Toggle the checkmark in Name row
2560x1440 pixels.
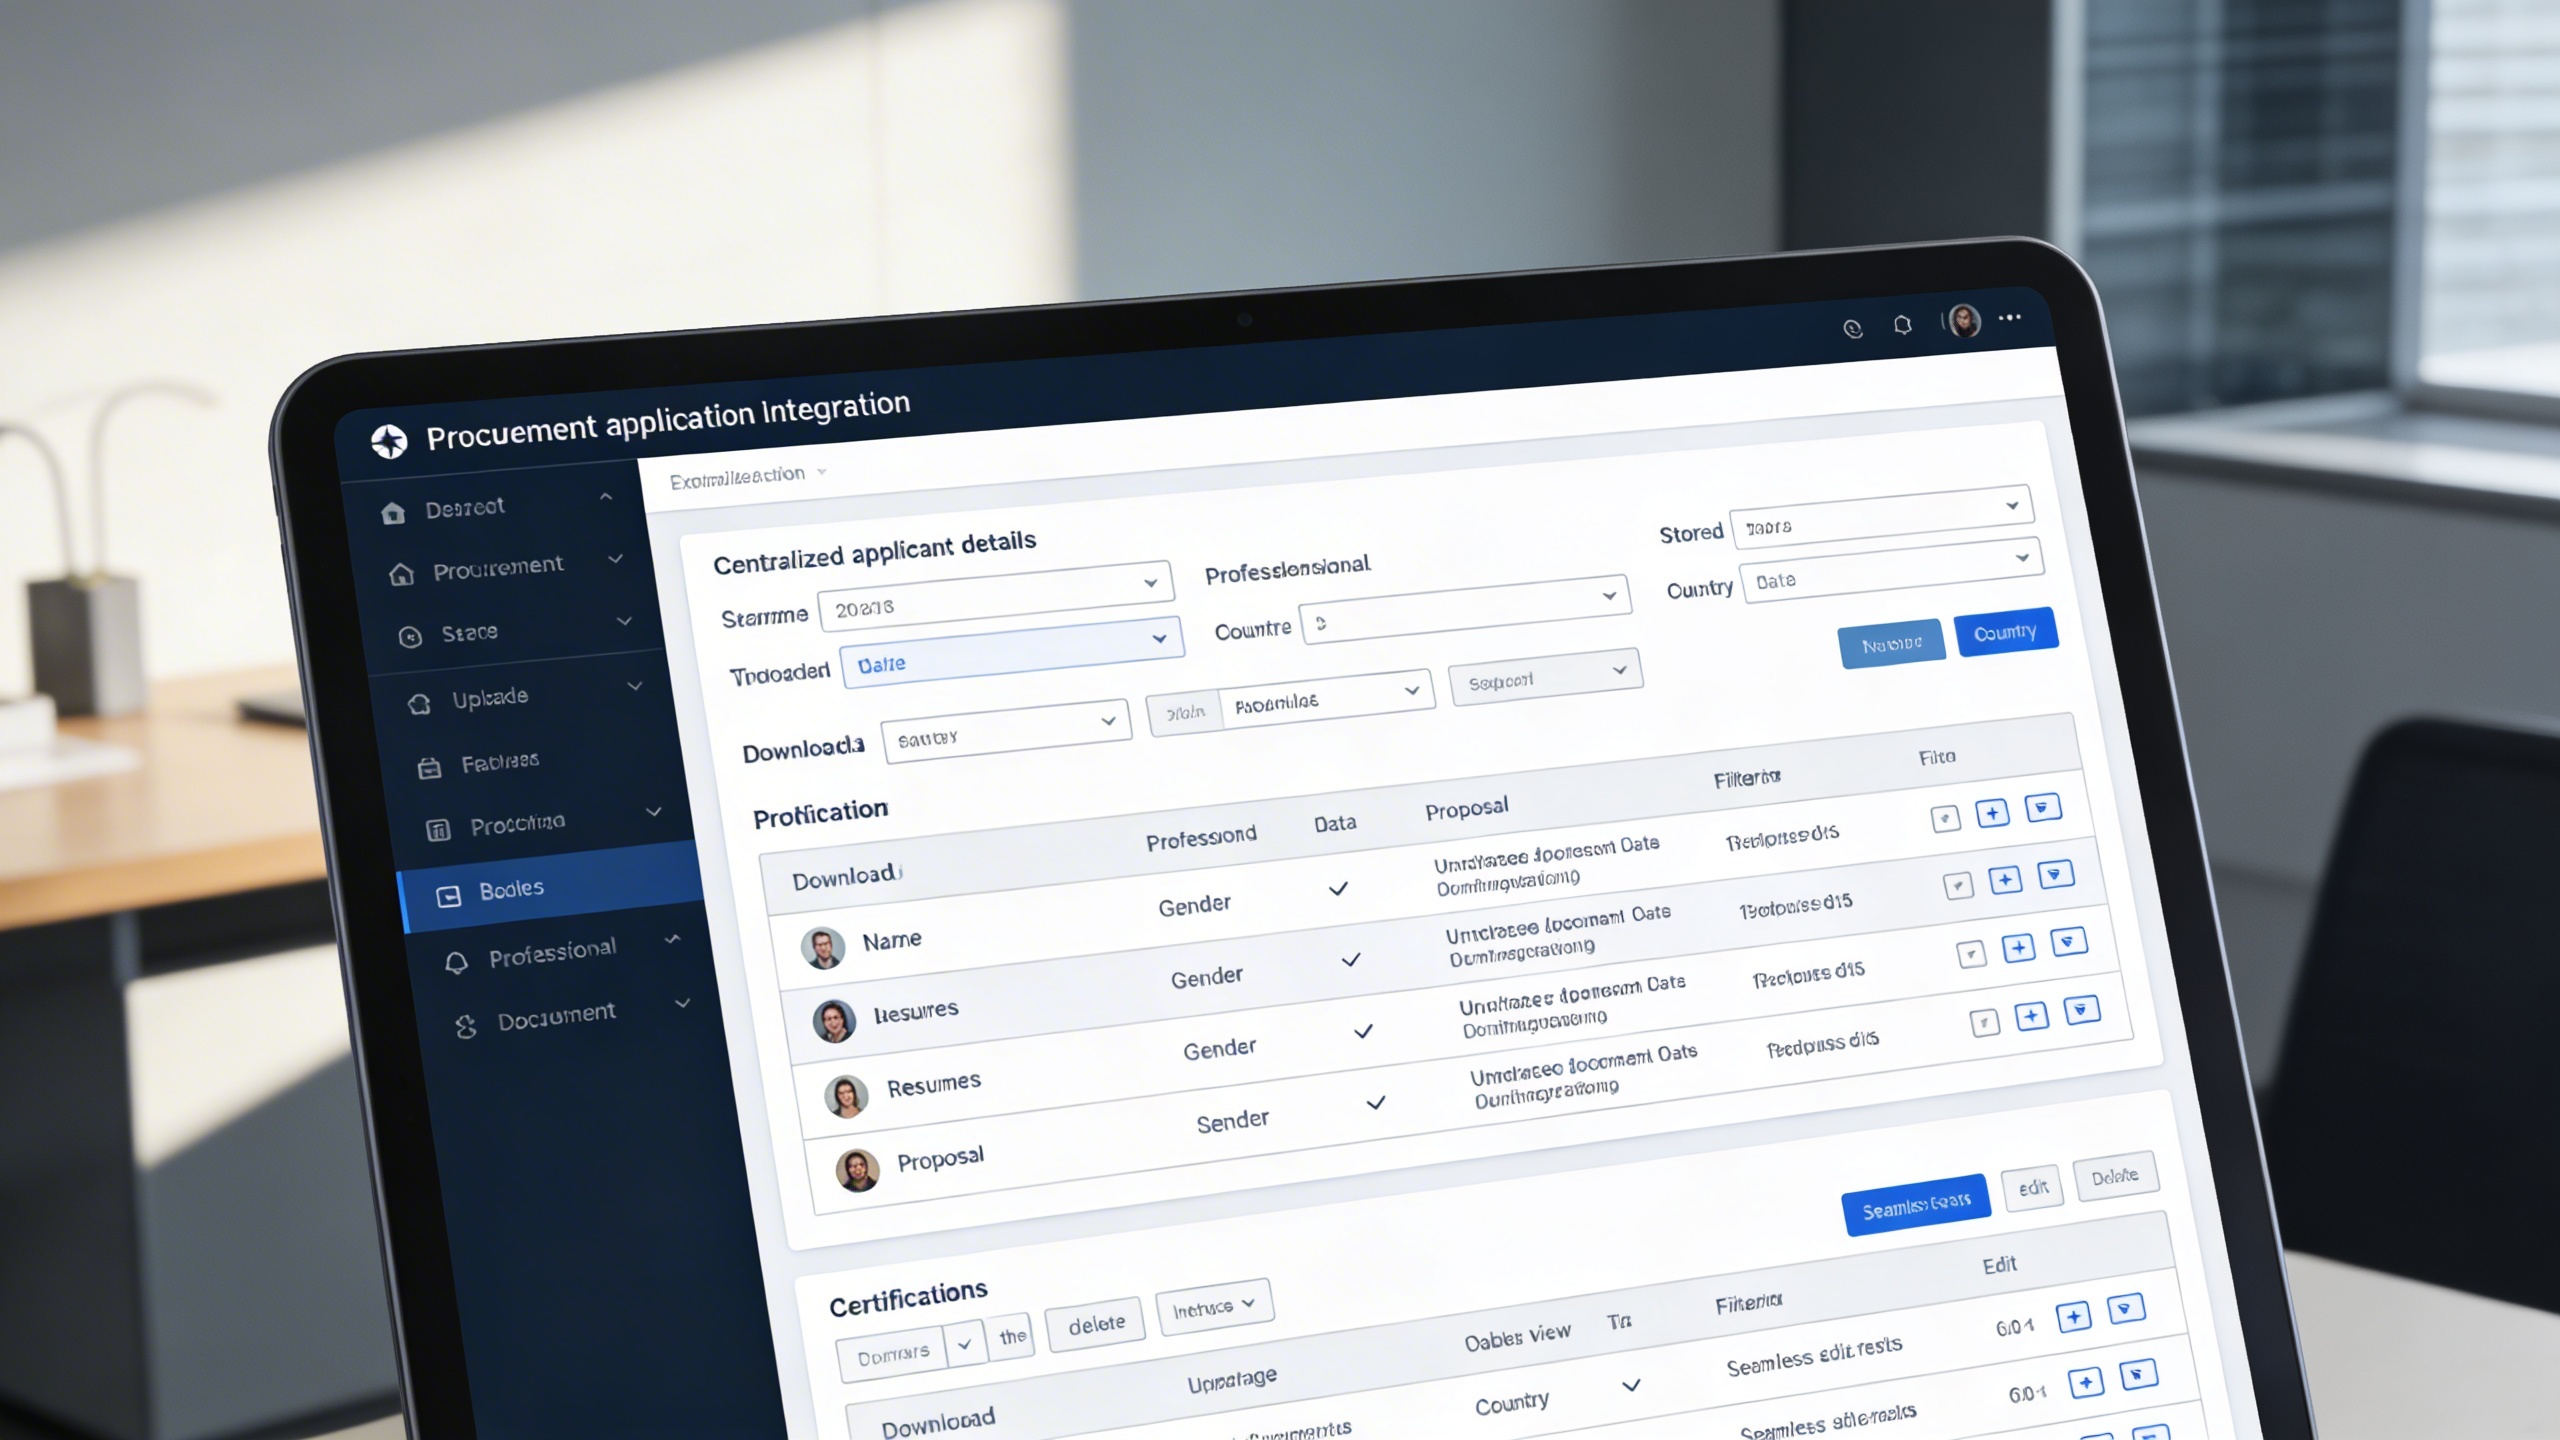(1338, 888)
